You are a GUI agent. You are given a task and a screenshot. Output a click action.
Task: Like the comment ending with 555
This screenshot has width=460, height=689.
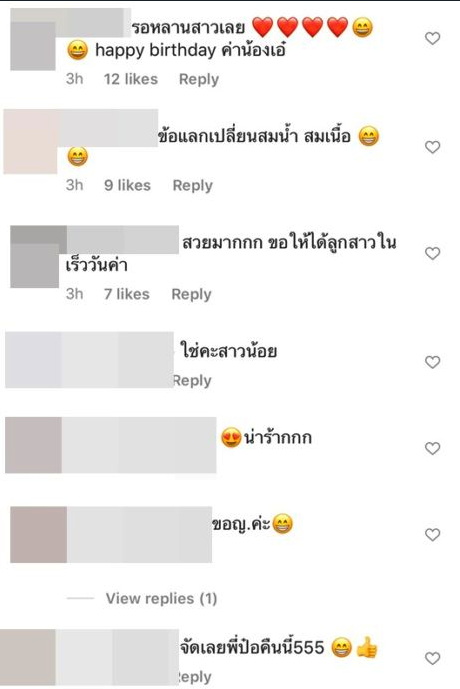(x=432, y=658)
